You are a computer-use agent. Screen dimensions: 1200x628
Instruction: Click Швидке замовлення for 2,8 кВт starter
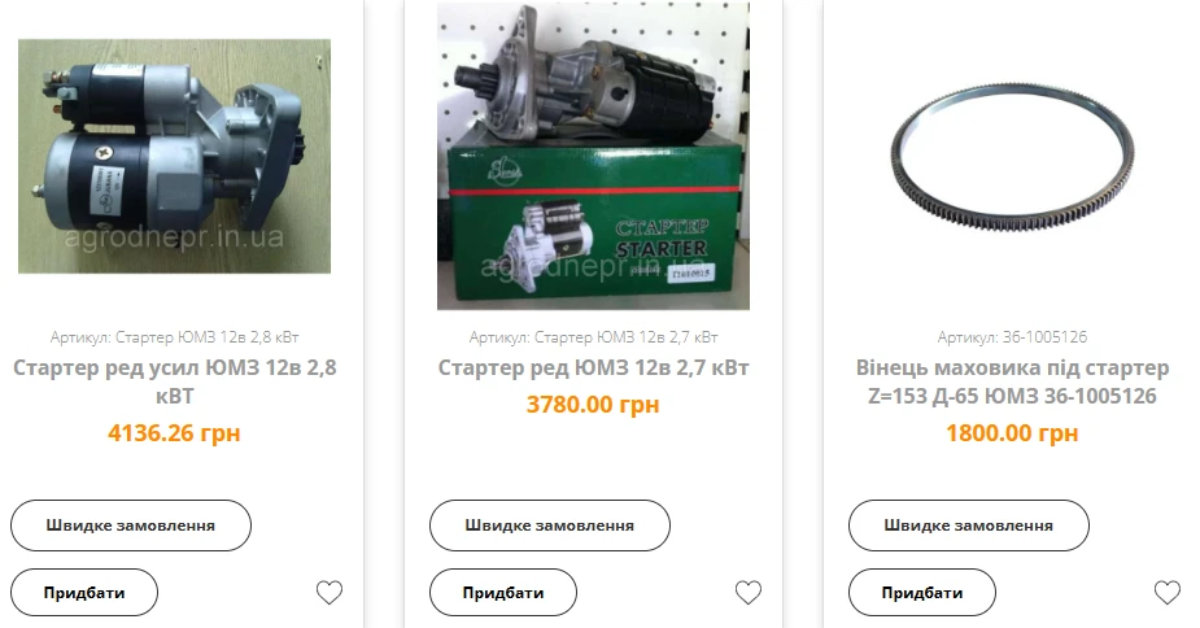point(131,525)
